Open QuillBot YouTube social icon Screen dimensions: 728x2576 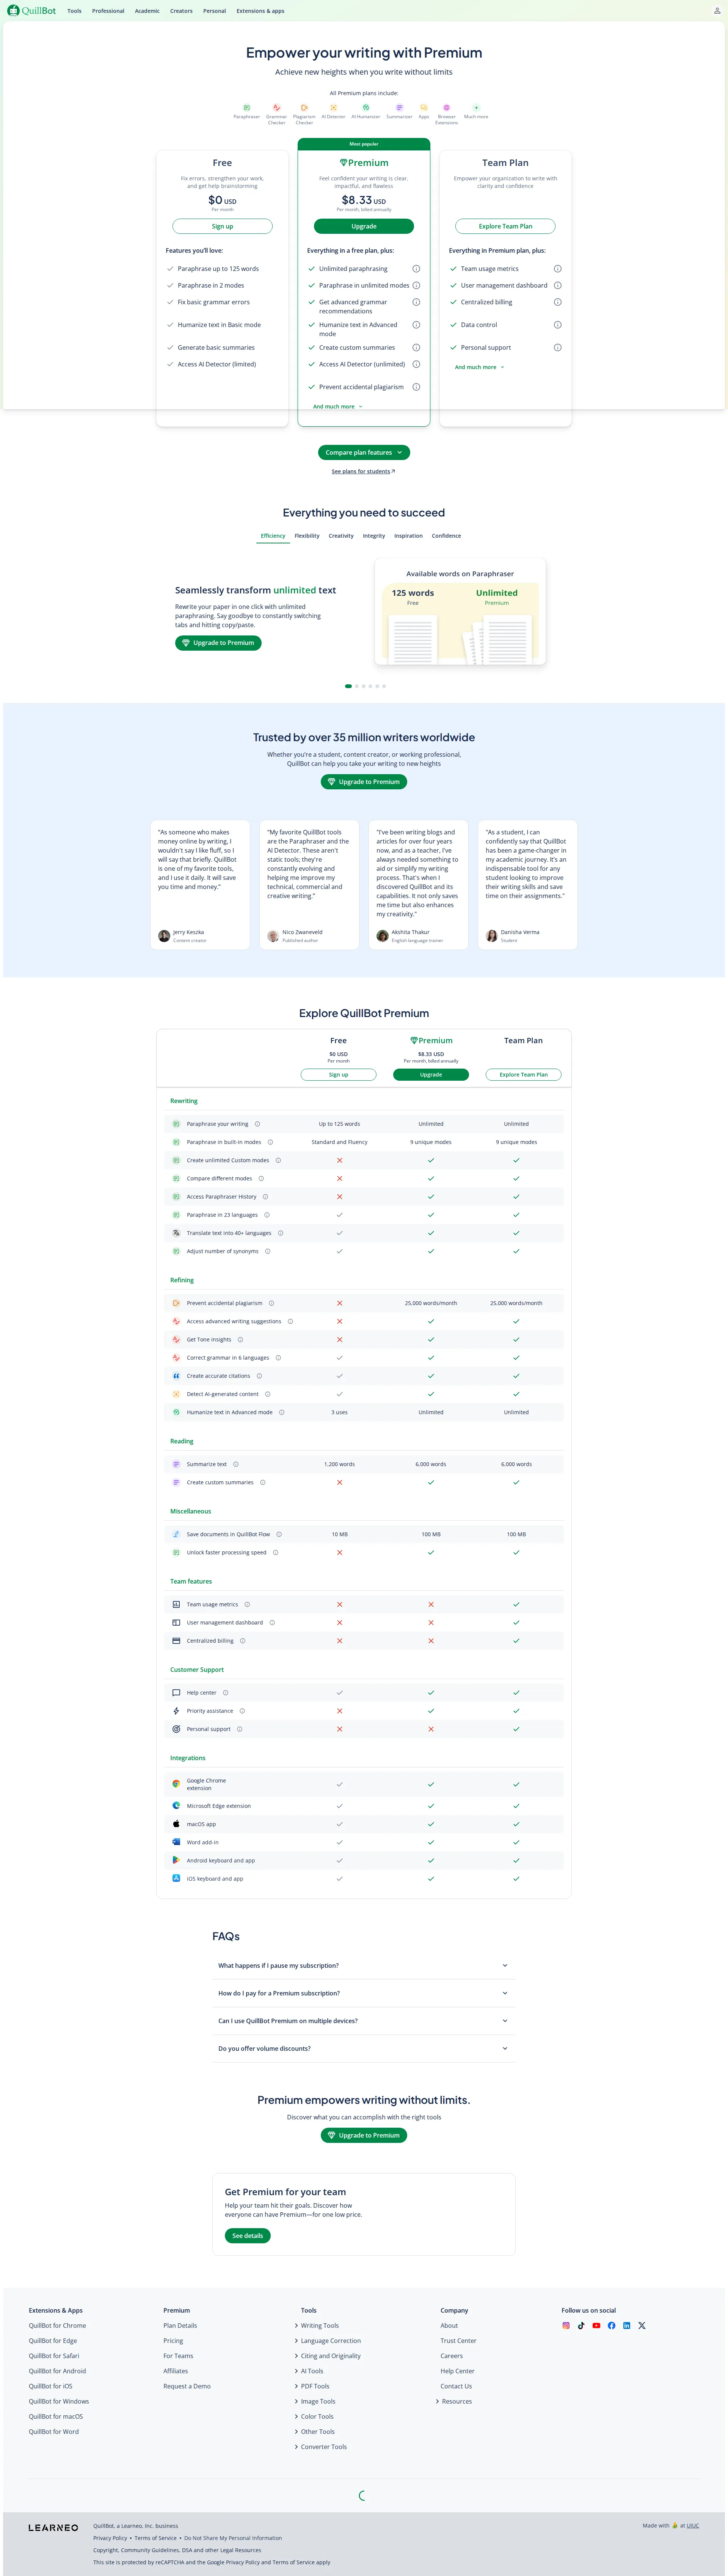(x=596, y=2325)
